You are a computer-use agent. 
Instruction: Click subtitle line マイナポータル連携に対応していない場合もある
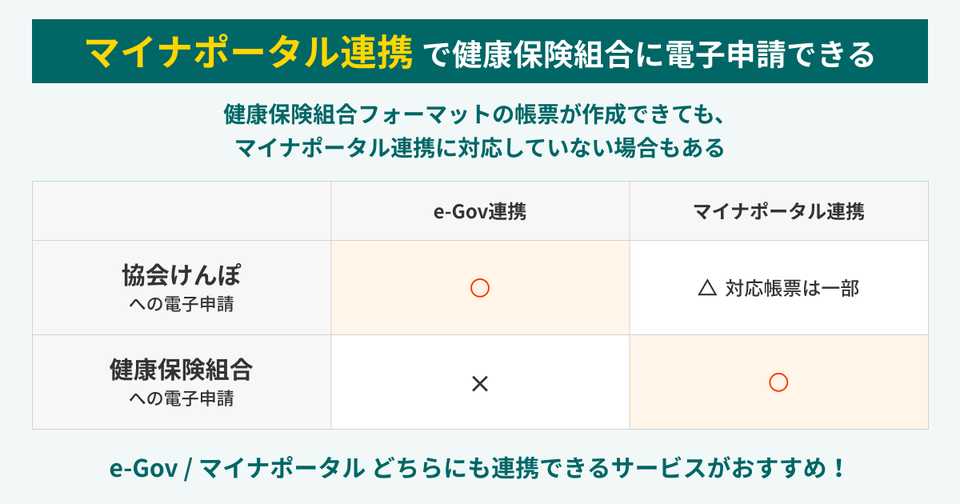point(479,148)
